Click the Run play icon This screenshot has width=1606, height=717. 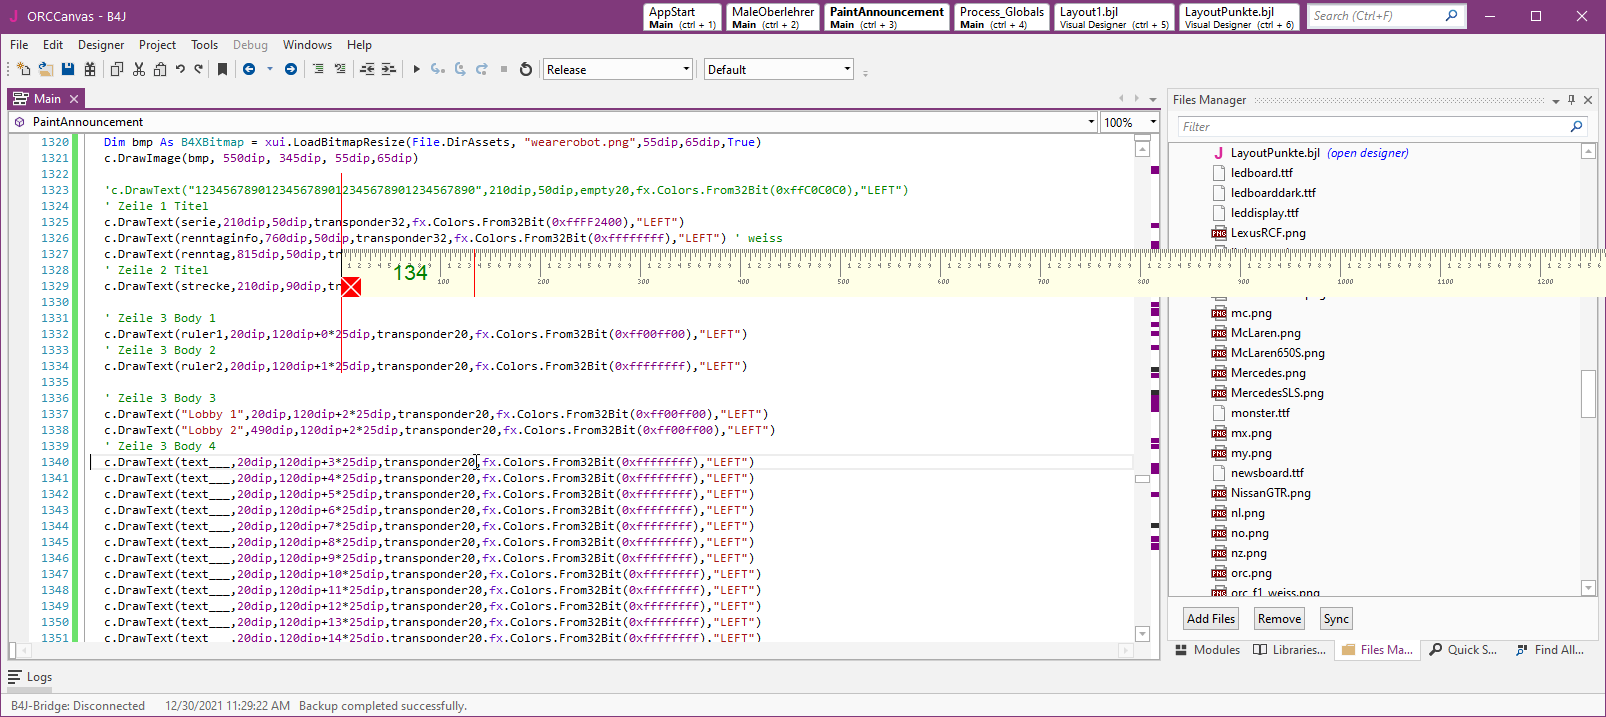click(417, 69)
